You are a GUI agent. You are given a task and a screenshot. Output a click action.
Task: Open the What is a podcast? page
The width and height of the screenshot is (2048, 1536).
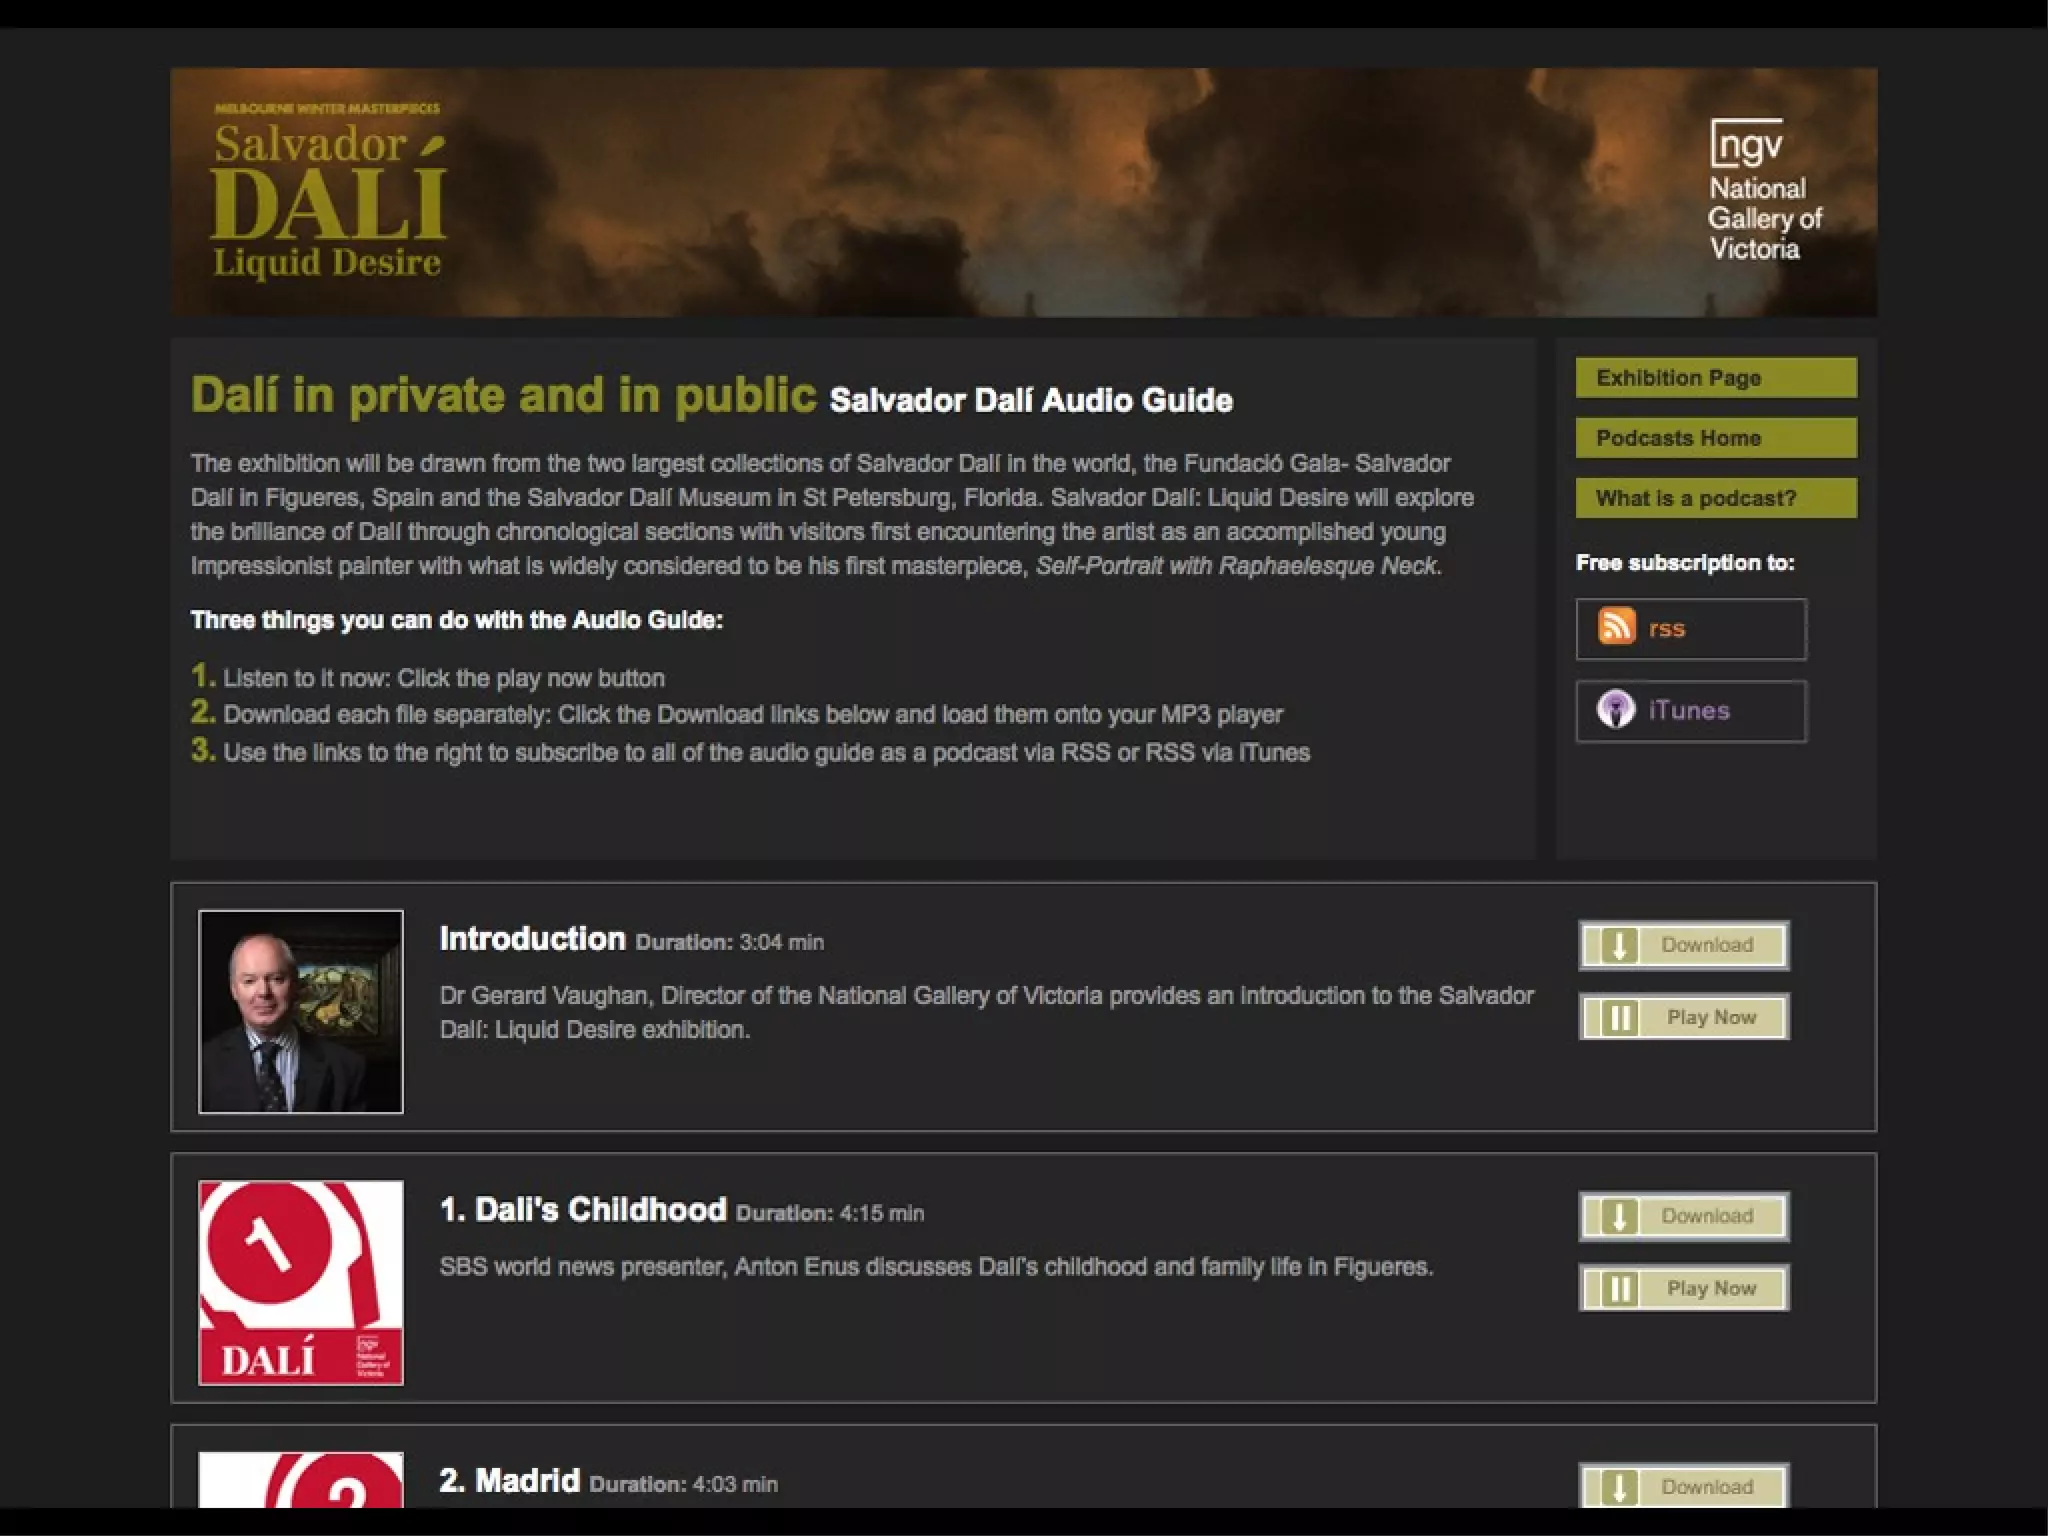[1716, 498]
